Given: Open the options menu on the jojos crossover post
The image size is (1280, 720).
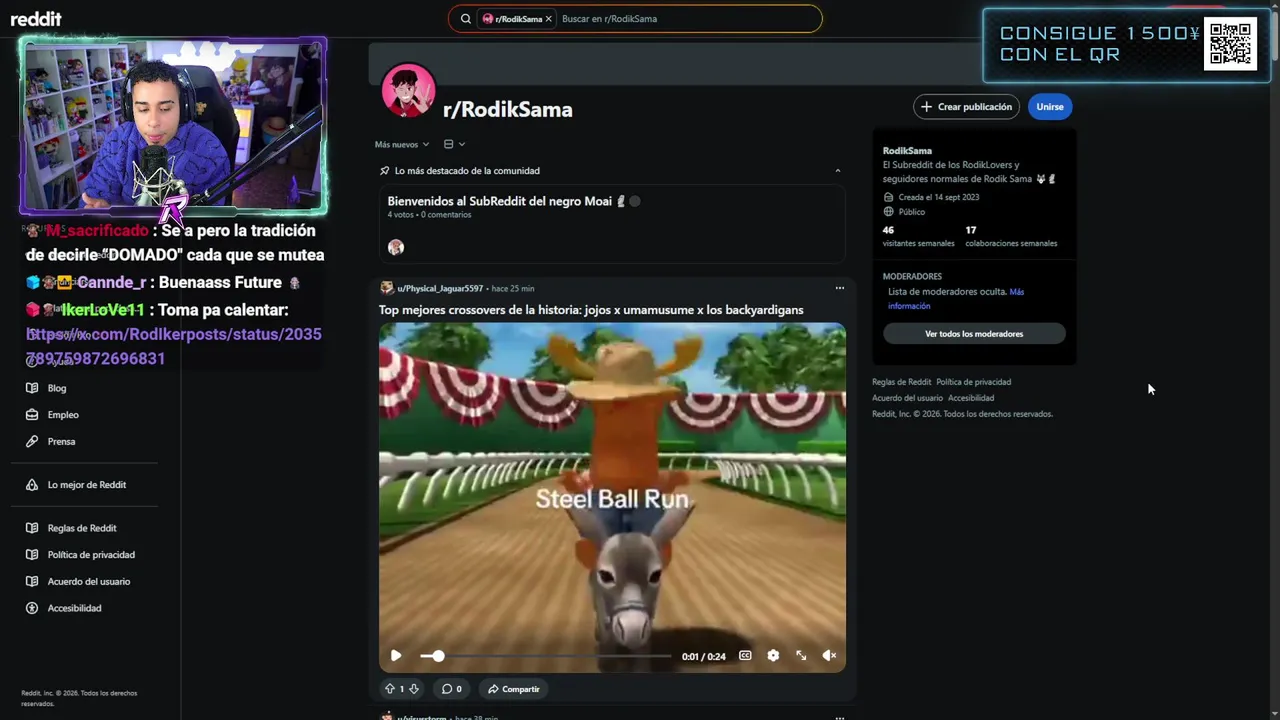Looking at the screenshot, I should tap(840, 288).
